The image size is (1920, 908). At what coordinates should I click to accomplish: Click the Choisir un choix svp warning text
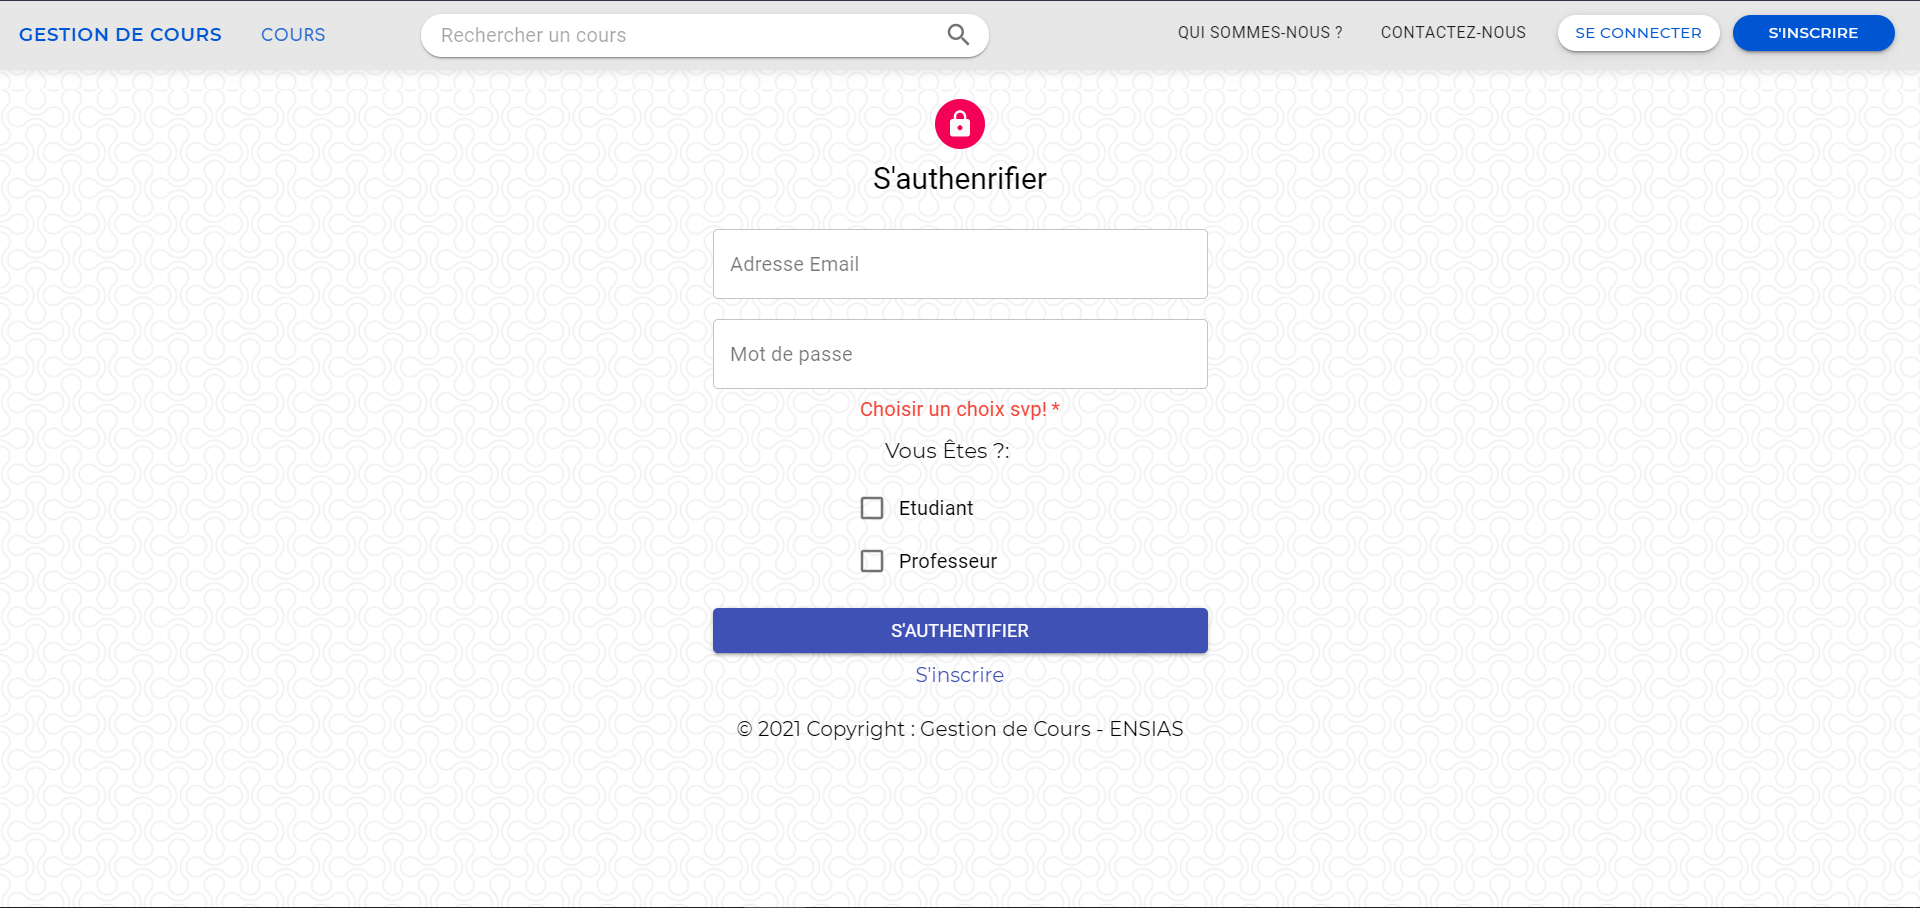pos(959,409)
